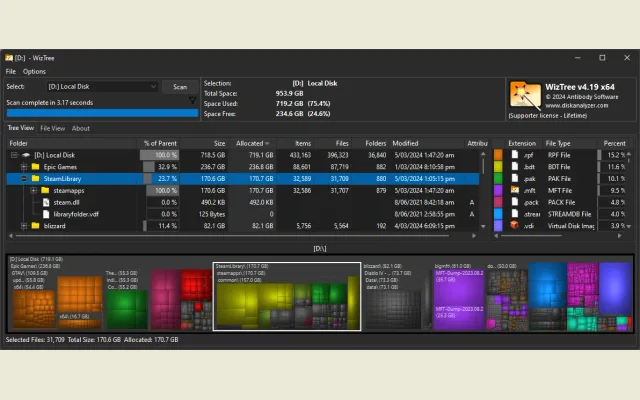Click the SteamLibrary folder icon
Screen dimensions: 640x400
36,178
